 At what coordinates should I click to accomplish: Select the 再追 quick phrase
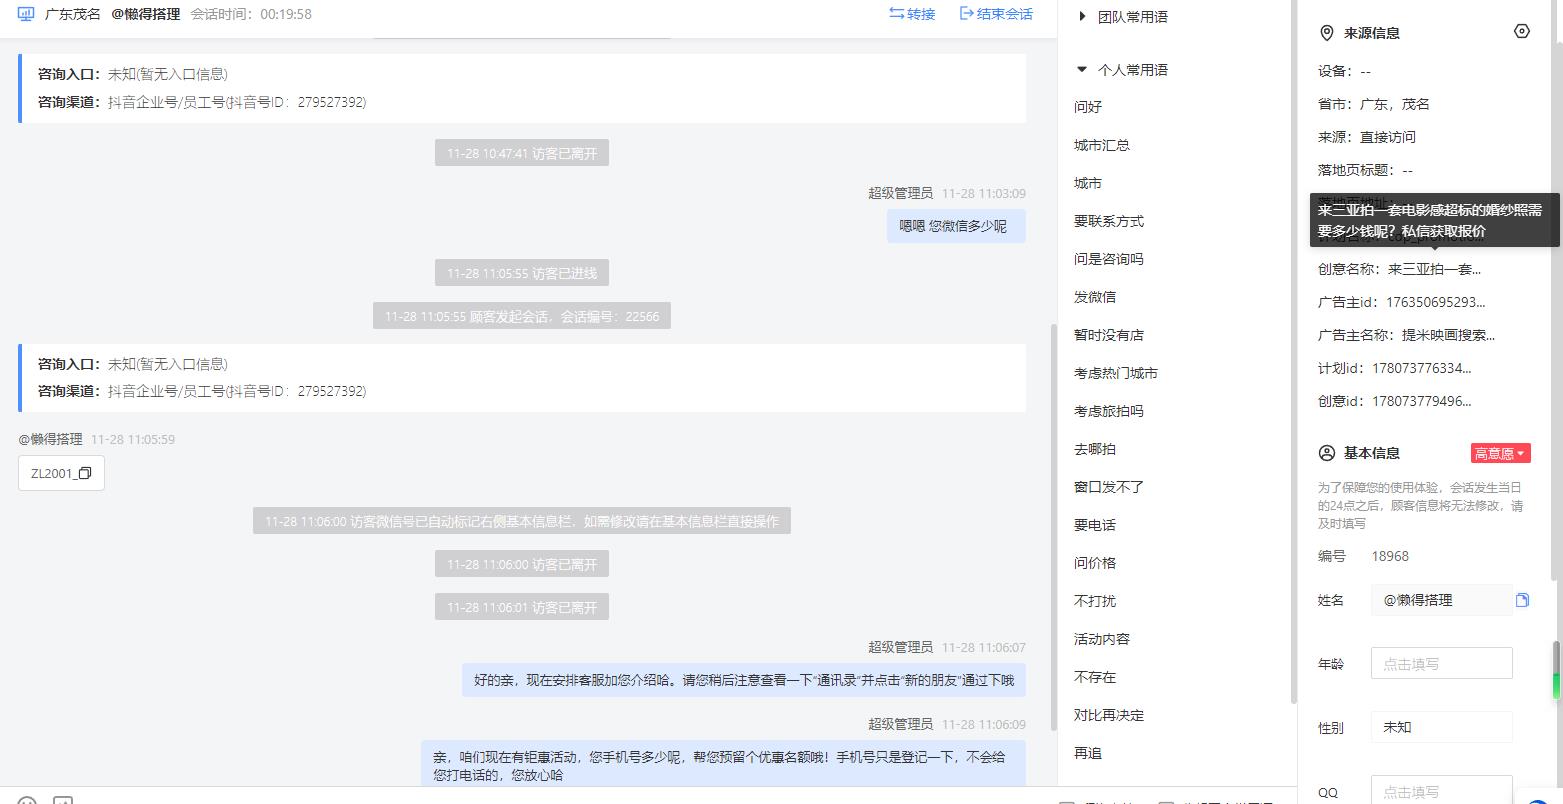tap(1088, 753)
